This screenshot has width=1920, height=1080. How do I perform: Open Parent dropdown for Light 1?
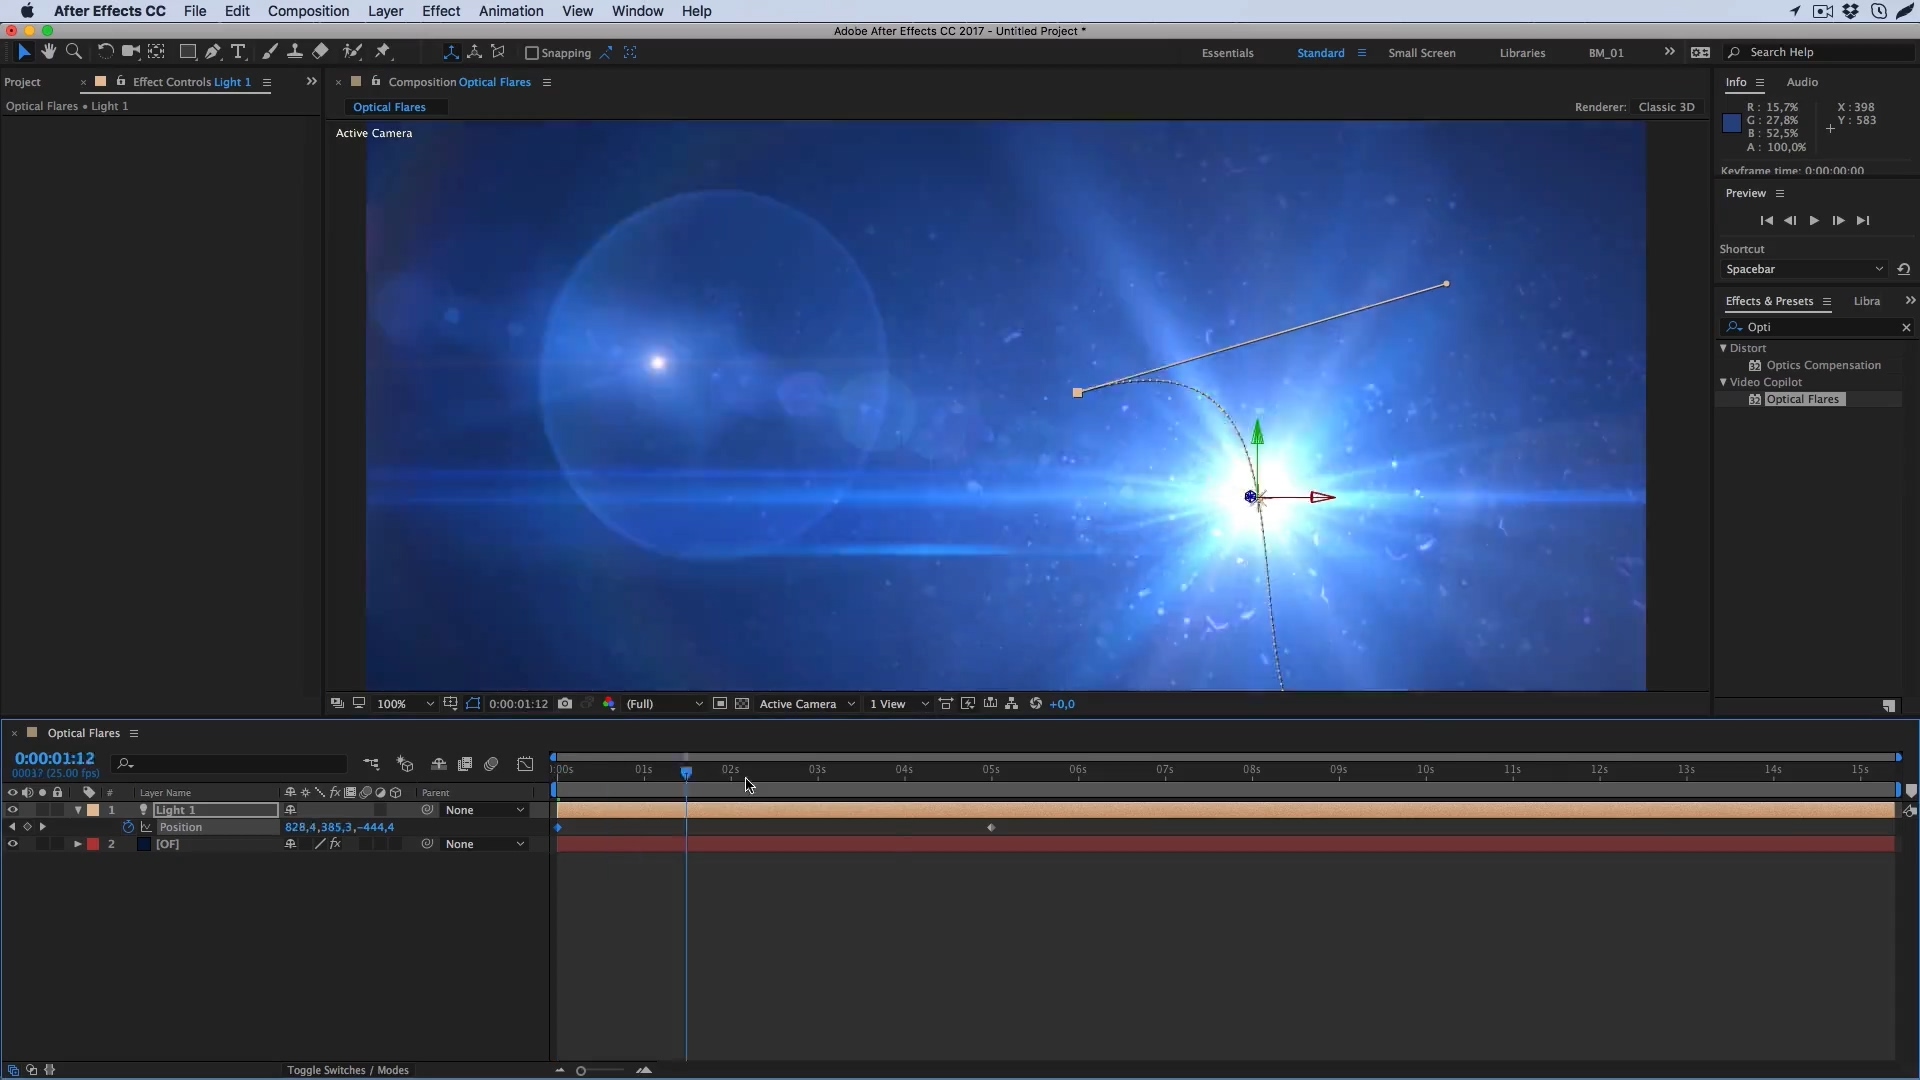click(x=485, y=810)
